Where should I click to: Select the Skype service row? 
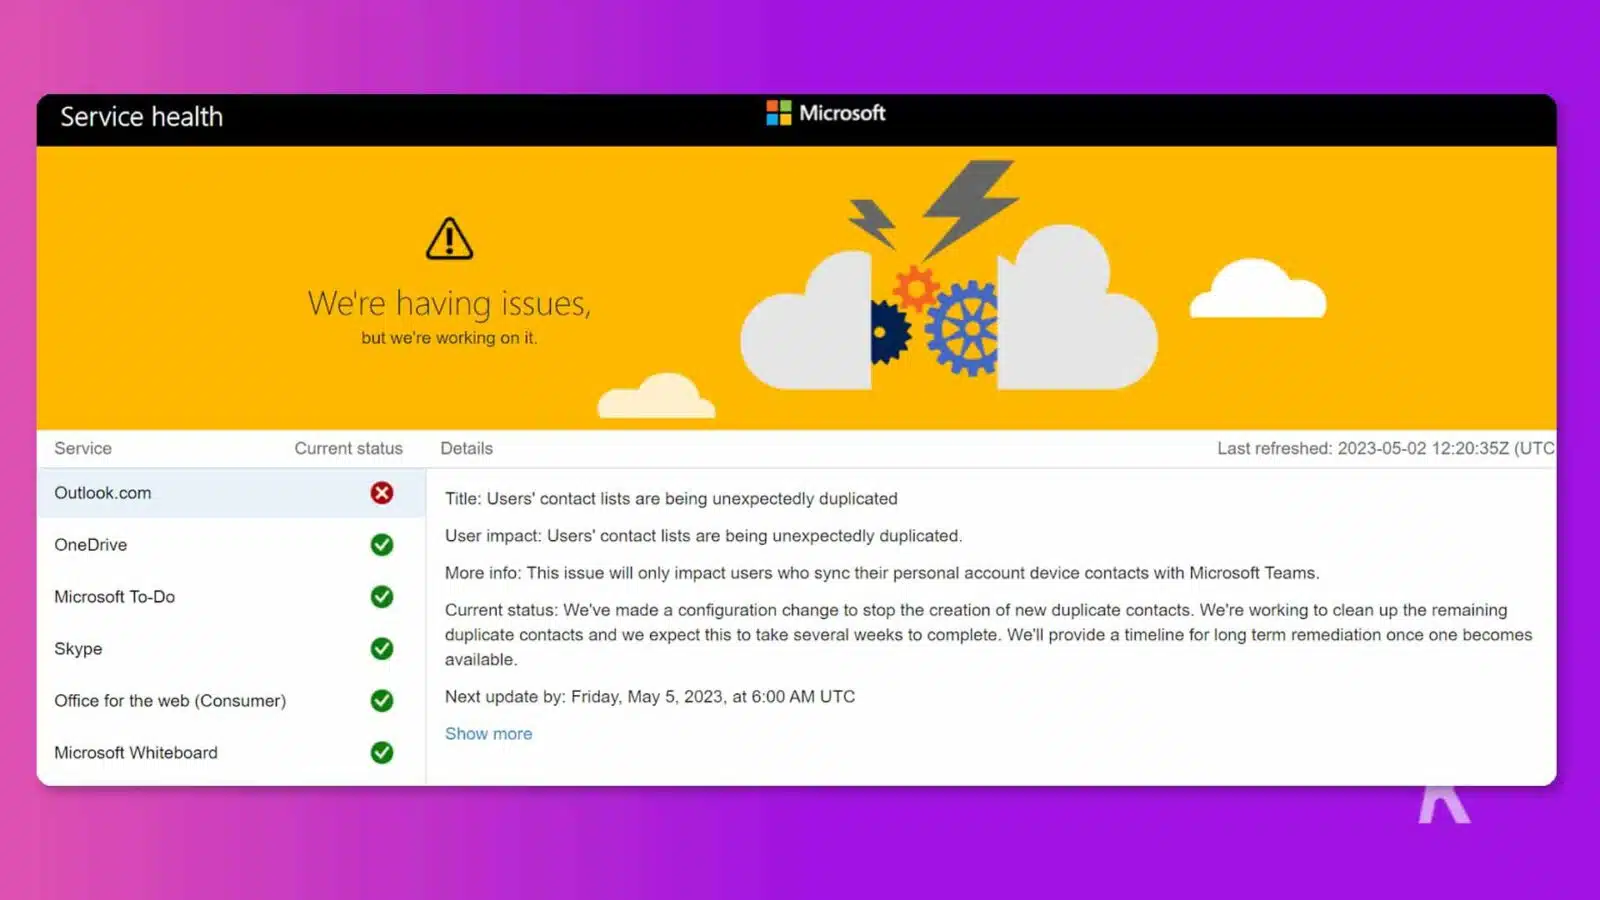[231, 649]
